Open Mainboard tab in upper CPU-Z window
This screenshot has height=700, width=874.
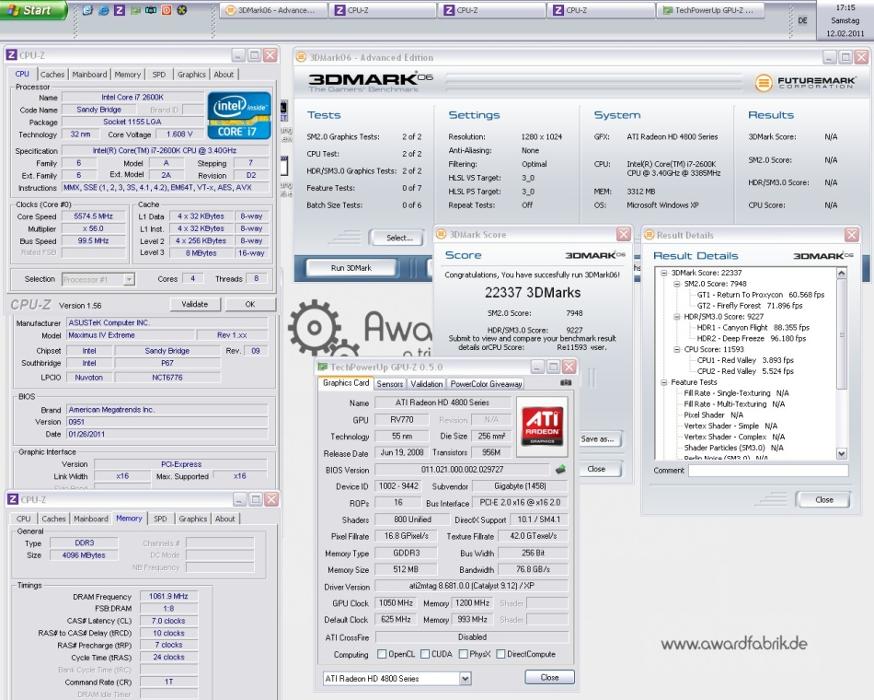89,74
